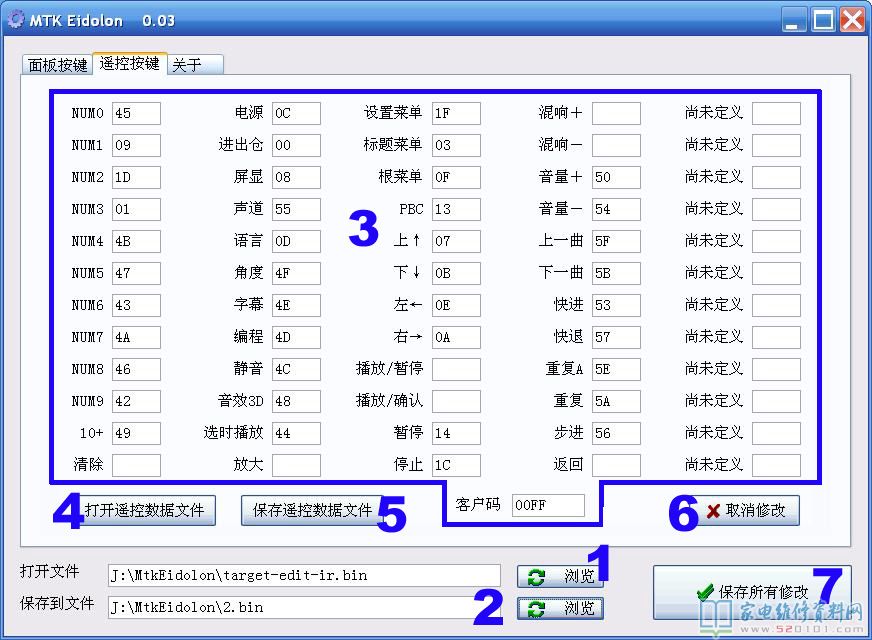Select the 10+ code field
Screen dimensions: 872x640
(x=136, y=433)
